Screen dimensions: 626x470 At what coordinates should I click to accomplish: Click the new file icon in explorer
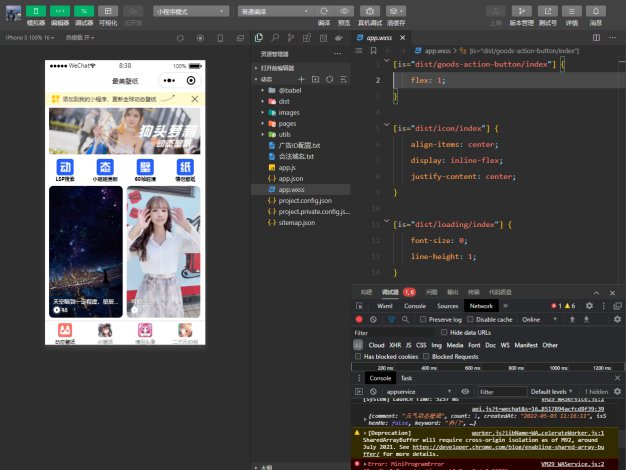(300, 78)
